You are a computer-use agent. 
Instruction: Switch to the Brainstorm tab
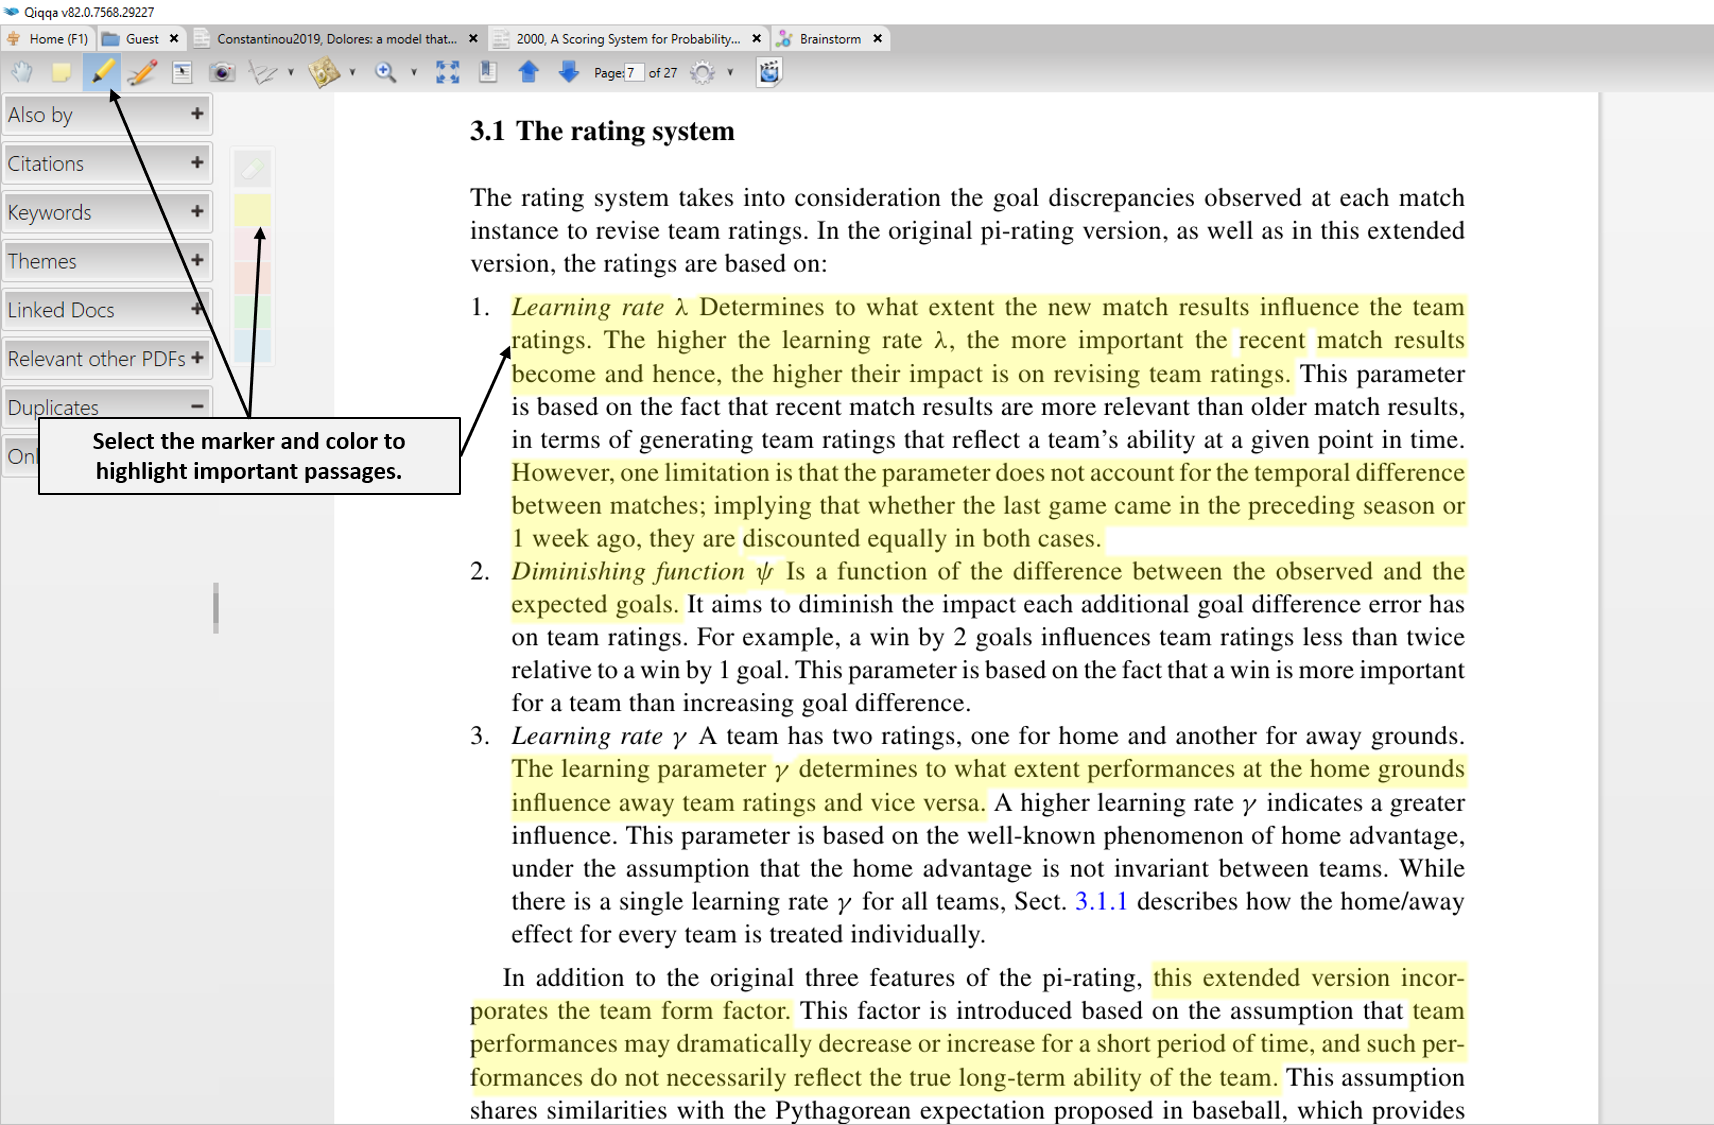click(830, 39)
